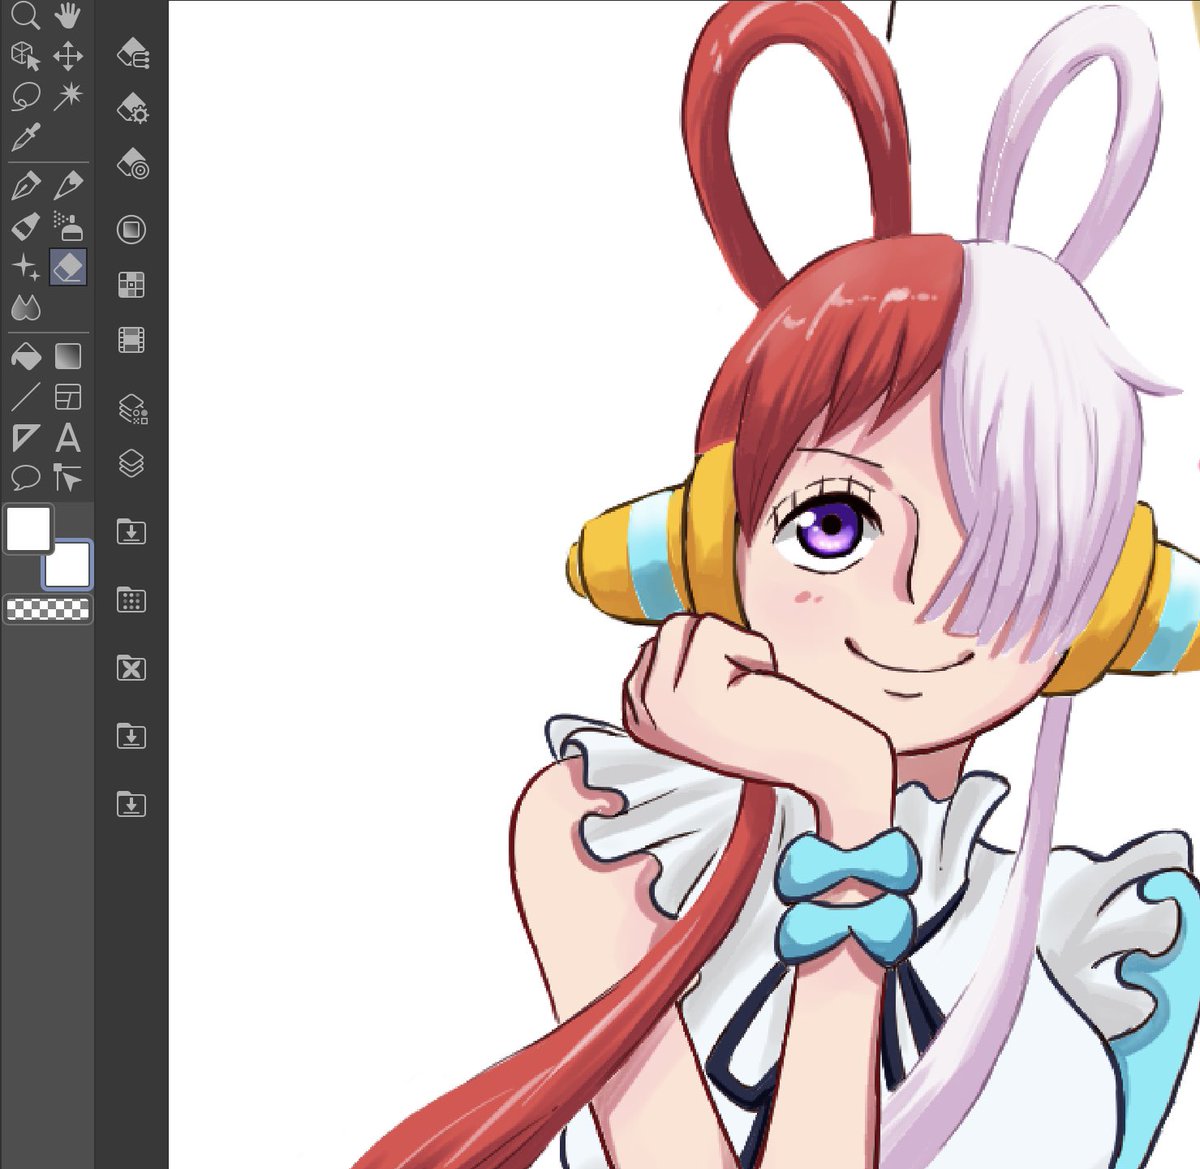Open the Animation film strip palette icon

point(131,340)
